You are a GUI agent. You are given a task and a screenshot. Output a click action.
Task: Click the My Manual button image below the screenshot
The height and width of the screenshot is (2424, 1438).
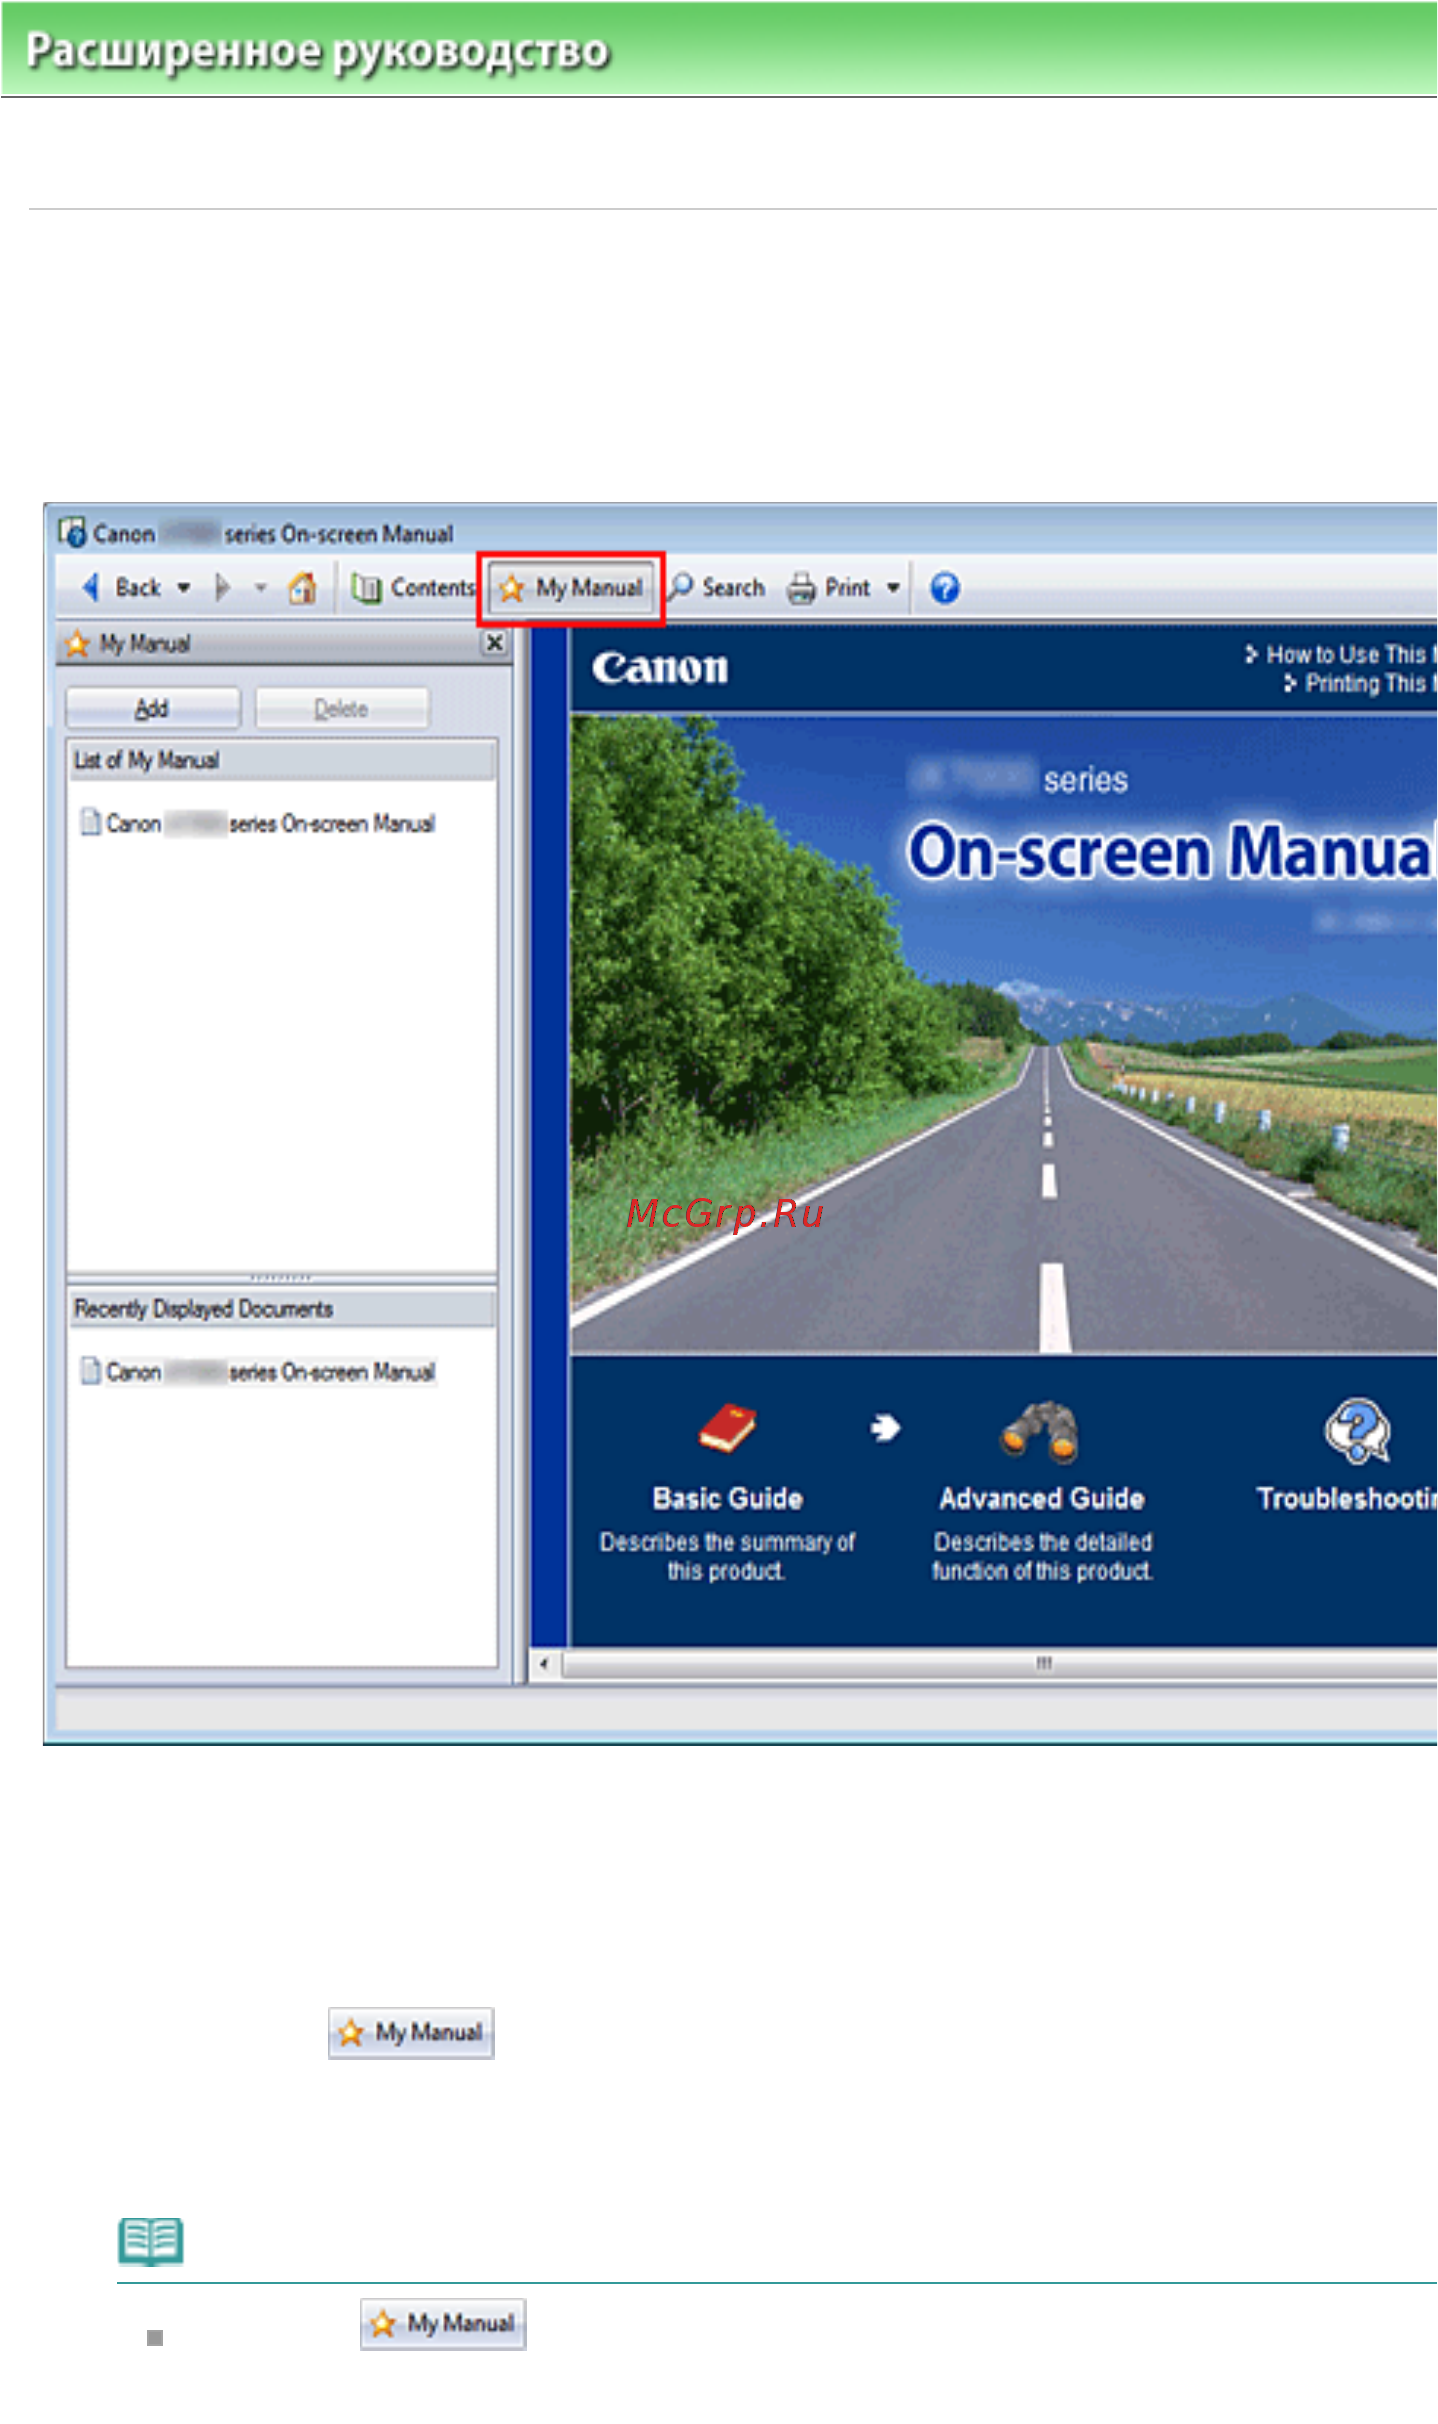pyautogui.click(x=411, y=2032)
